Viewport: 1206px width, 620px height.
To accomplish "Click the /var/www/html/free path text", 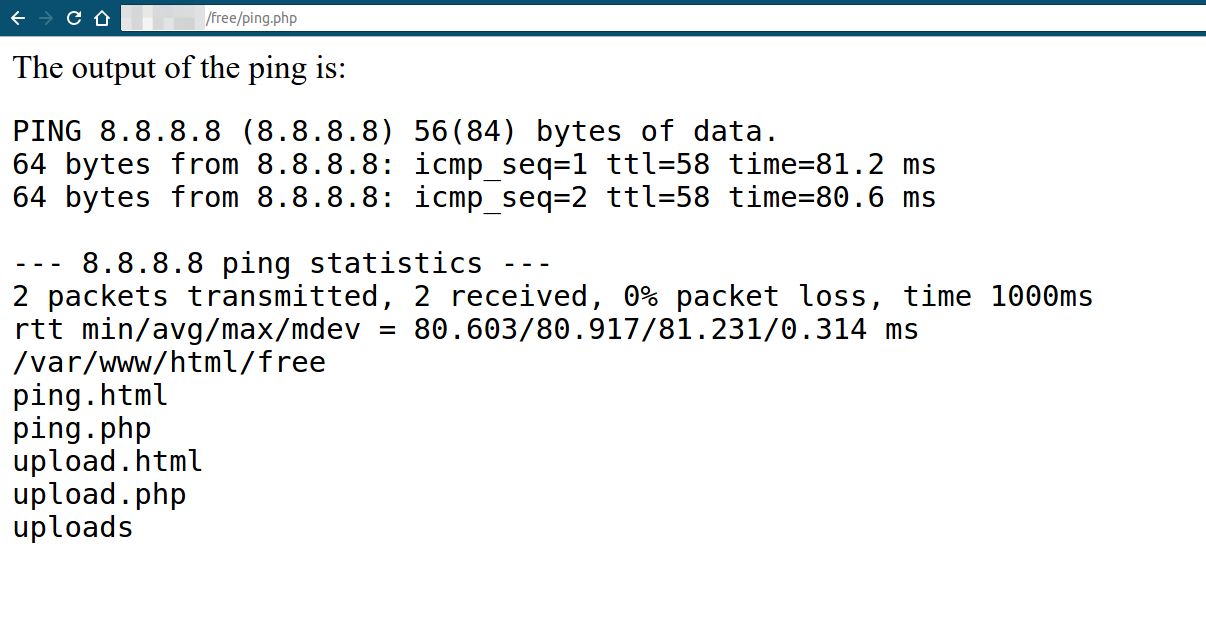I will 169,362.
